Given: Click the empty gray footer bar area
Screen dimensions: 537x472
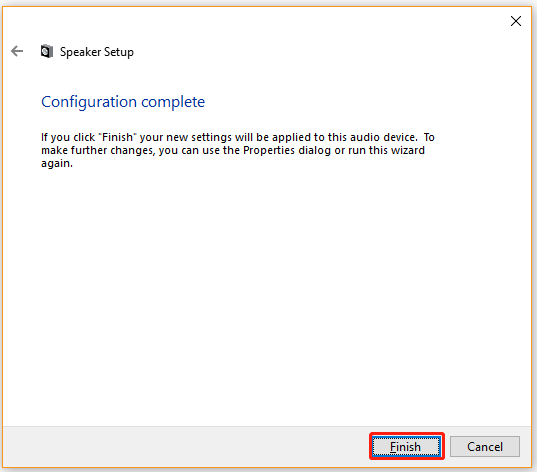Looking at the screenshot, I should (185, 447).
